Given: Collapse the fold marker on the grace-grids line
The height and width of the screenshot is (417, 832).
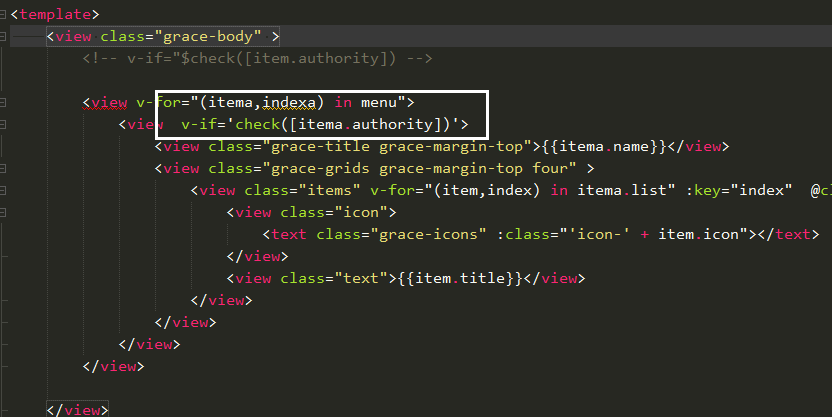Looking at the screenshot, I should [3, 169].
